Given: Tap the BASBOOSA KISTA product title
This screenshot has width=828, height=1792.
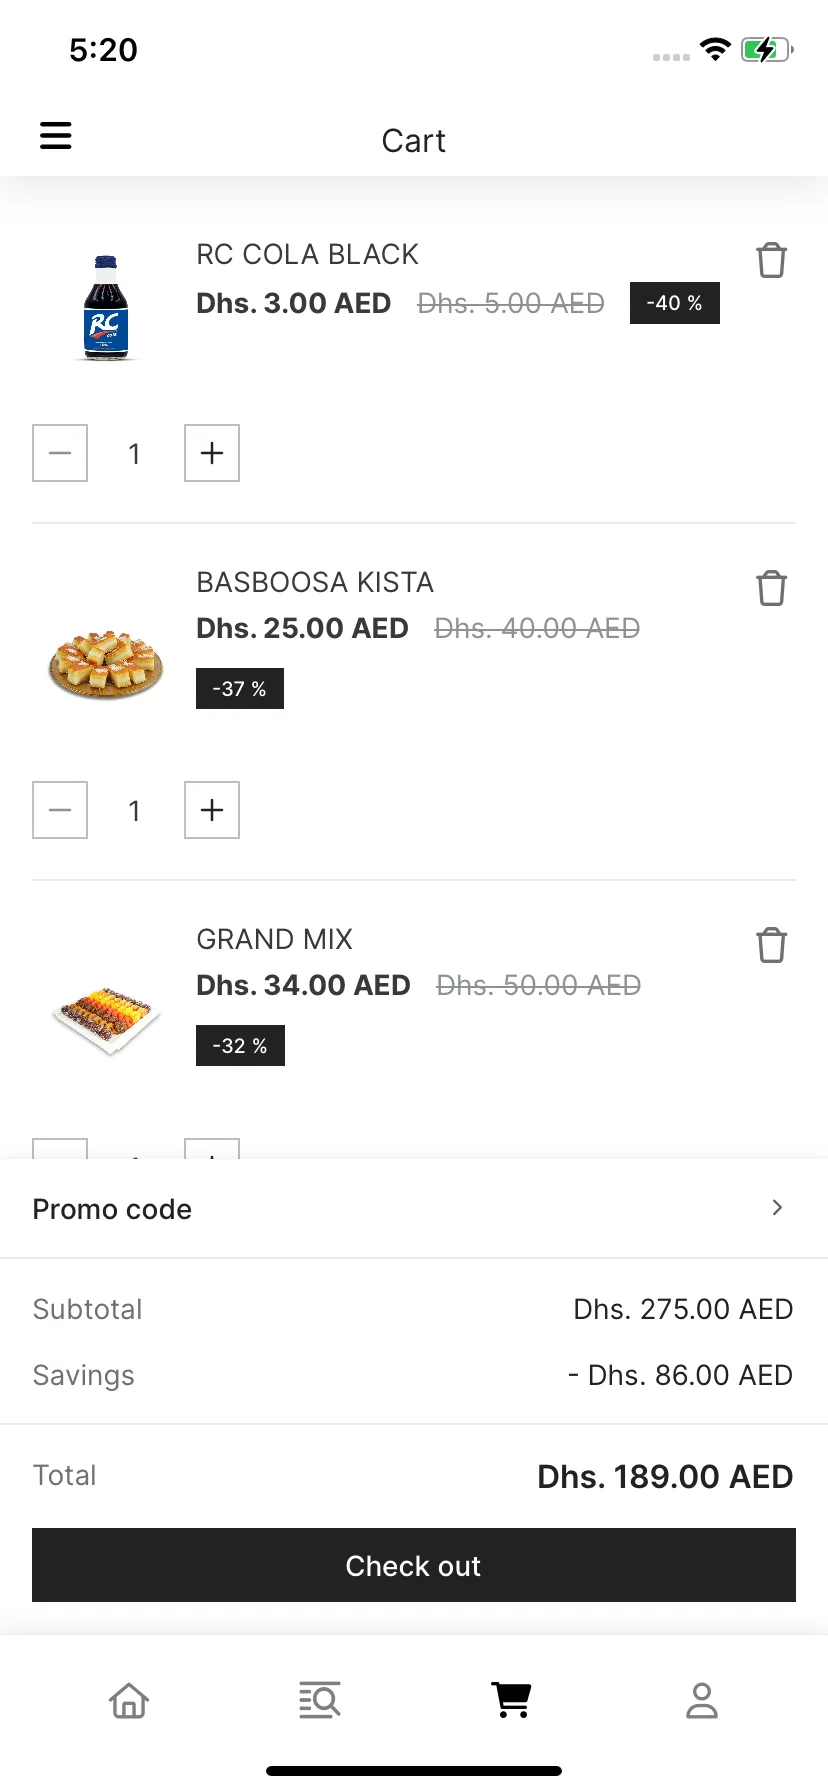Looking at the screenshot, I should point(315,583).
